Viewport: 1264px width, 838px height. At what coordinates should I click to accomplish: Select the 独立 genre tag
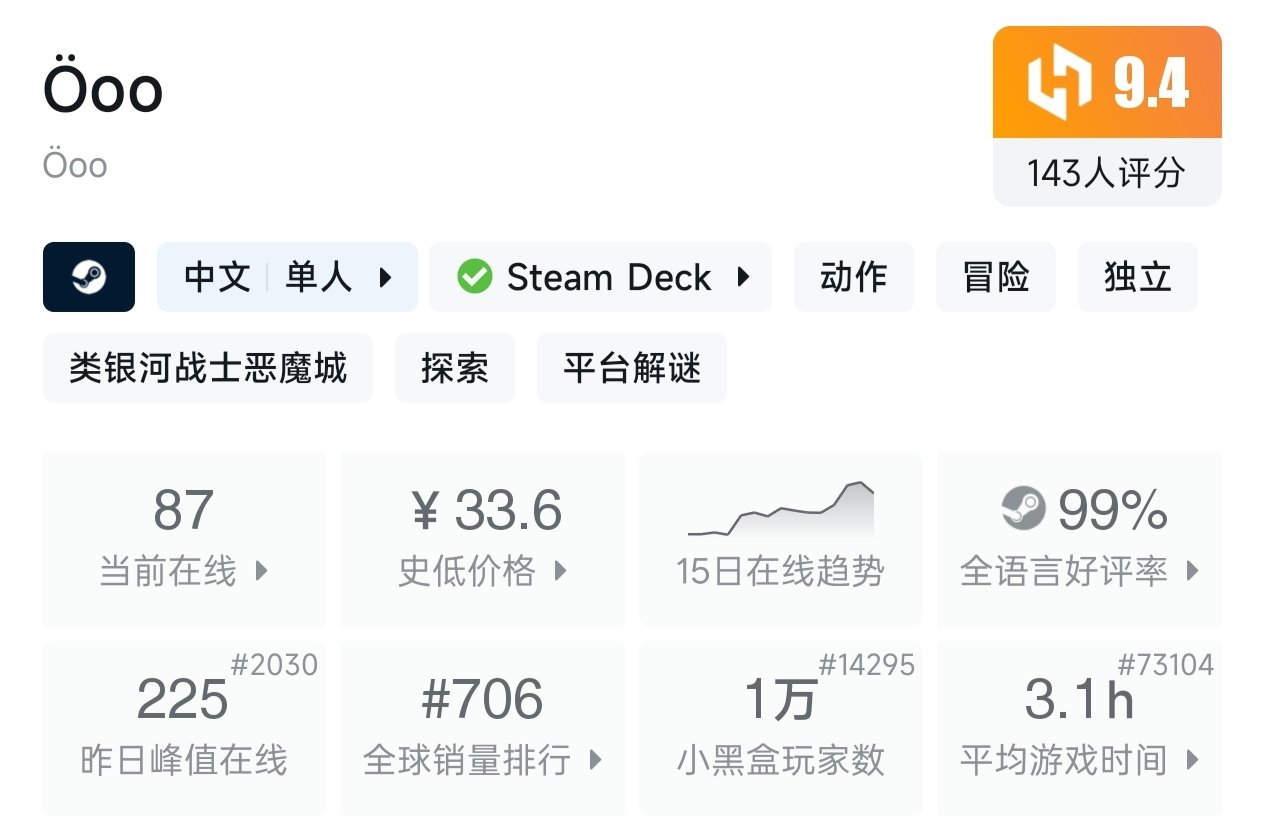coord(1137,277)
